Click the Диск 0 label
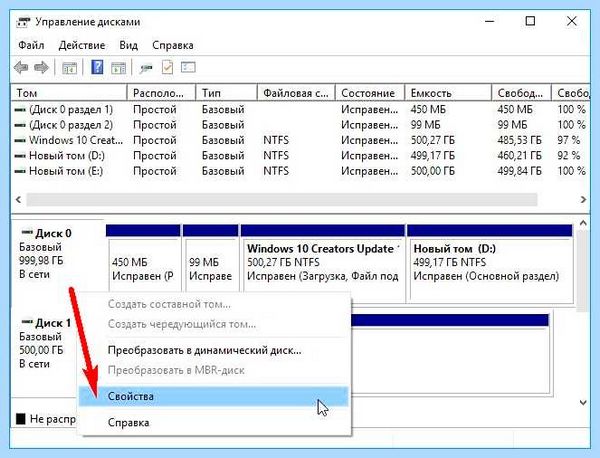Screen dimensions: 600x458 coord(53,233)
